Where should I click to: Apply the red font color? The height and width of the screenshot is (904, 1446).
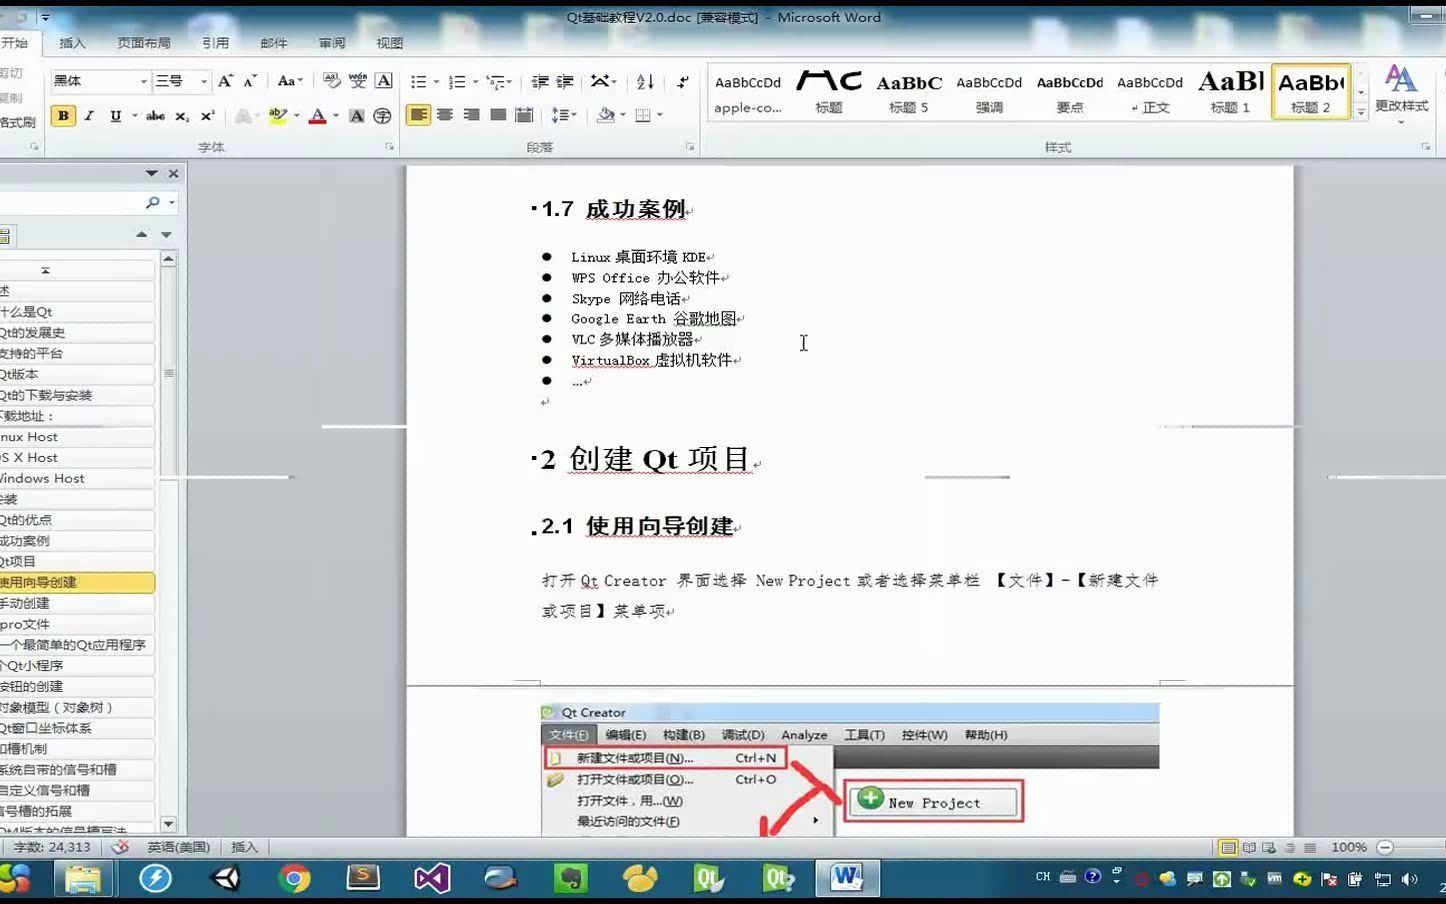point(317,116)
